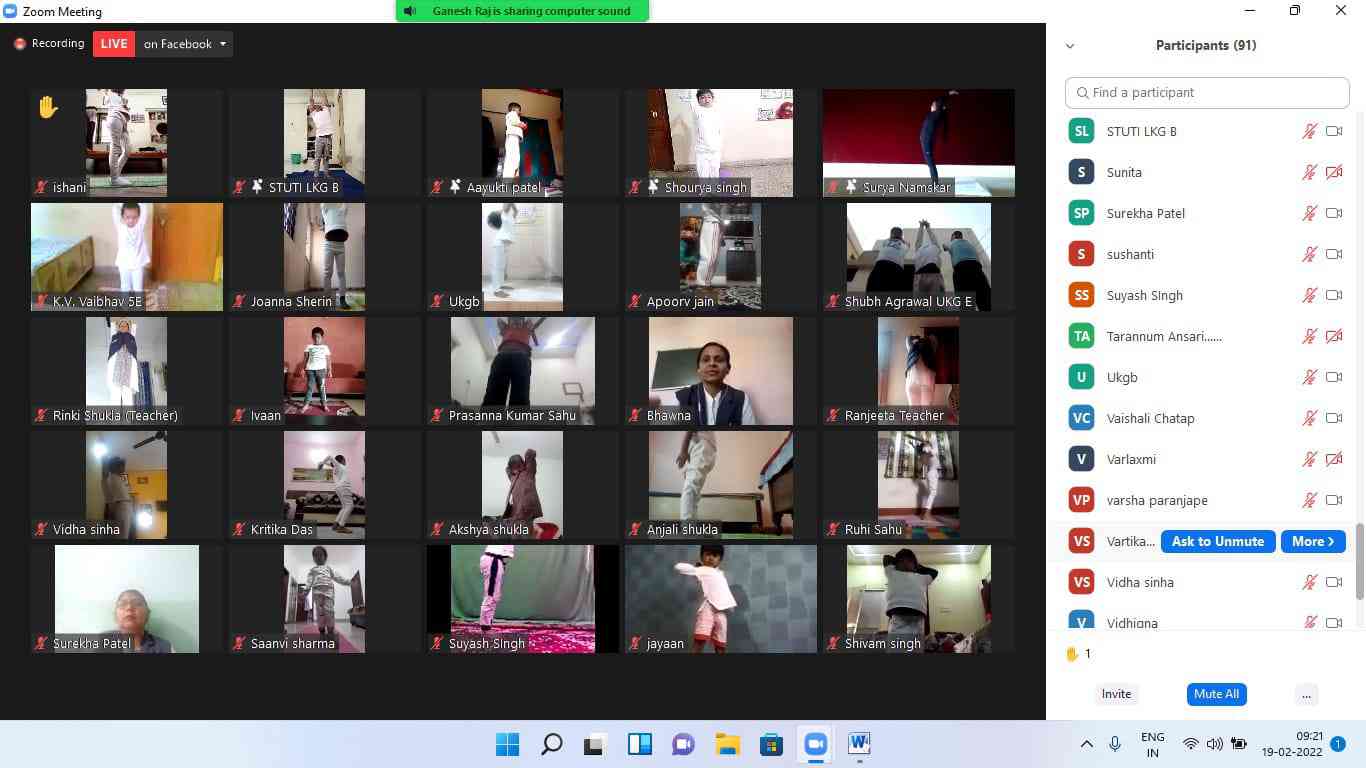Image resolution: width=1366 pixels, height=768 pixels.
Task: Open Zoom app from the taskbar
Action: tap(815, 744)
